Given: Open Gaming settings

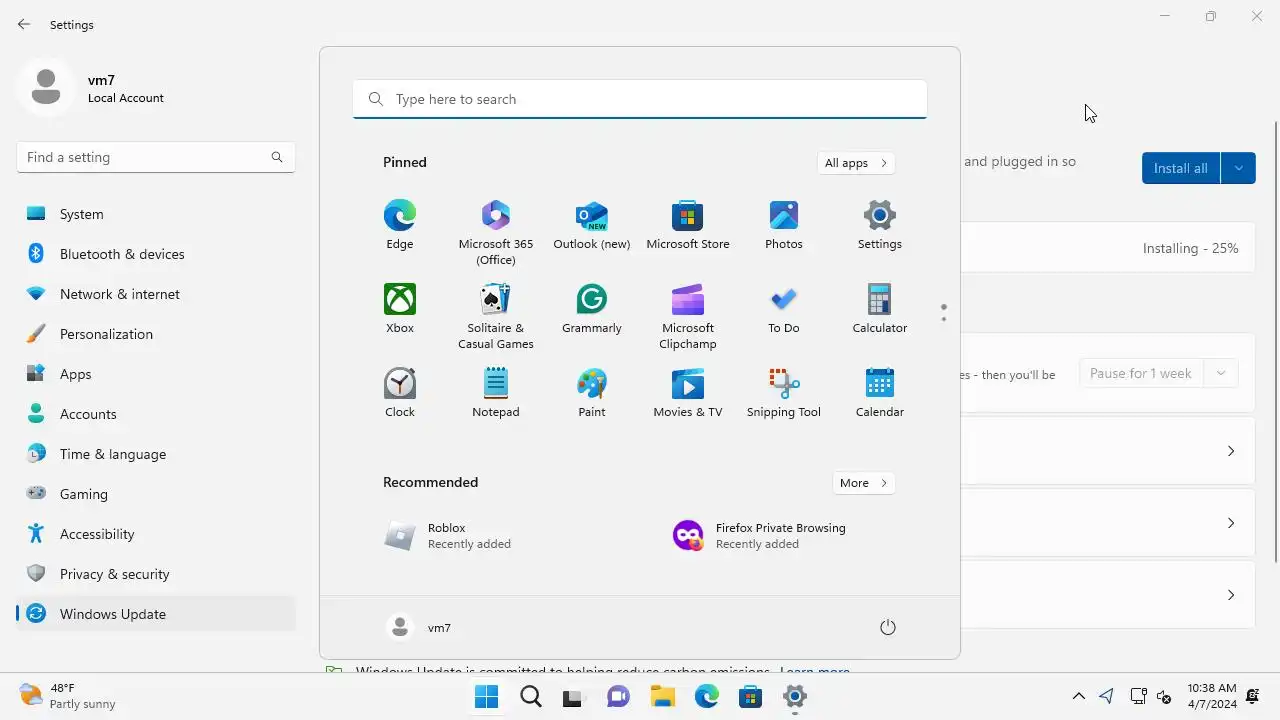Looking at the screenshot, I should point(156,494).
